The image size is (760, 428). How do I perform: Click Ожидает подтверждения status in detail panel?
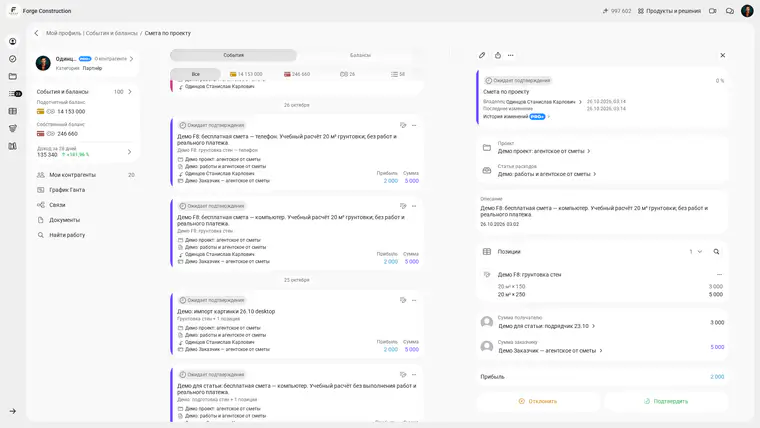click(x=518, y=80)
